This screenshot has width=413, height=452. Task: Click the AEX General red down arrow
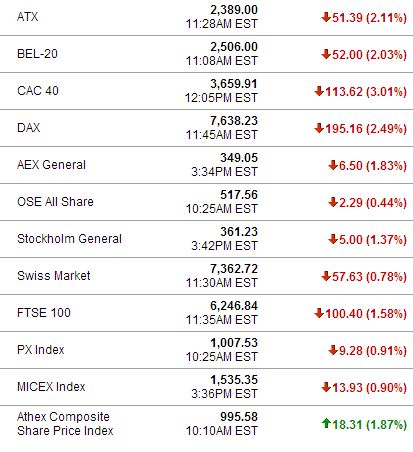(x=333, y=165)
